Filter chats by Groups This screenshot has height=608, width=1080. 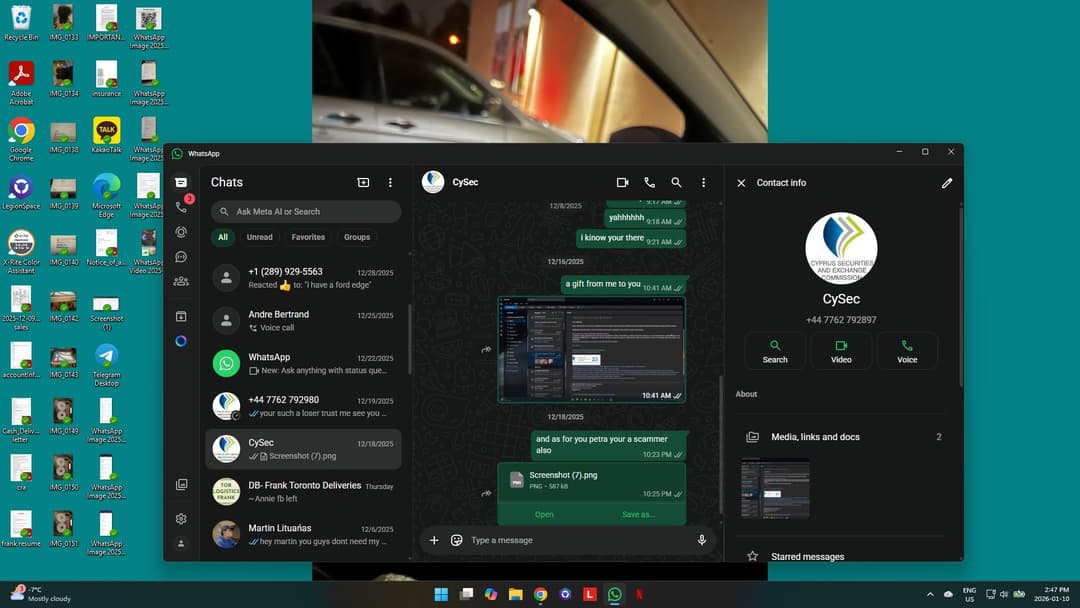[357, 237]
